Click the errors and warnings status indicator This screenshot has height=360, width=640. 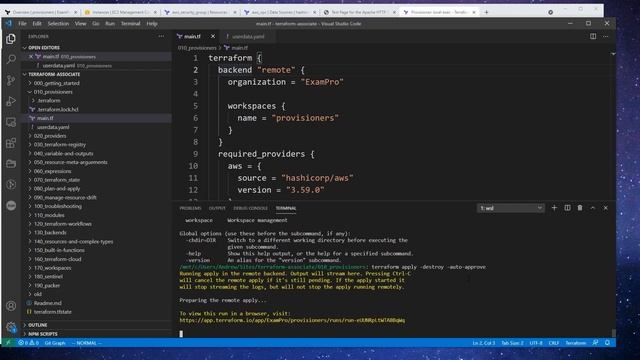click(x=28, y=343)
